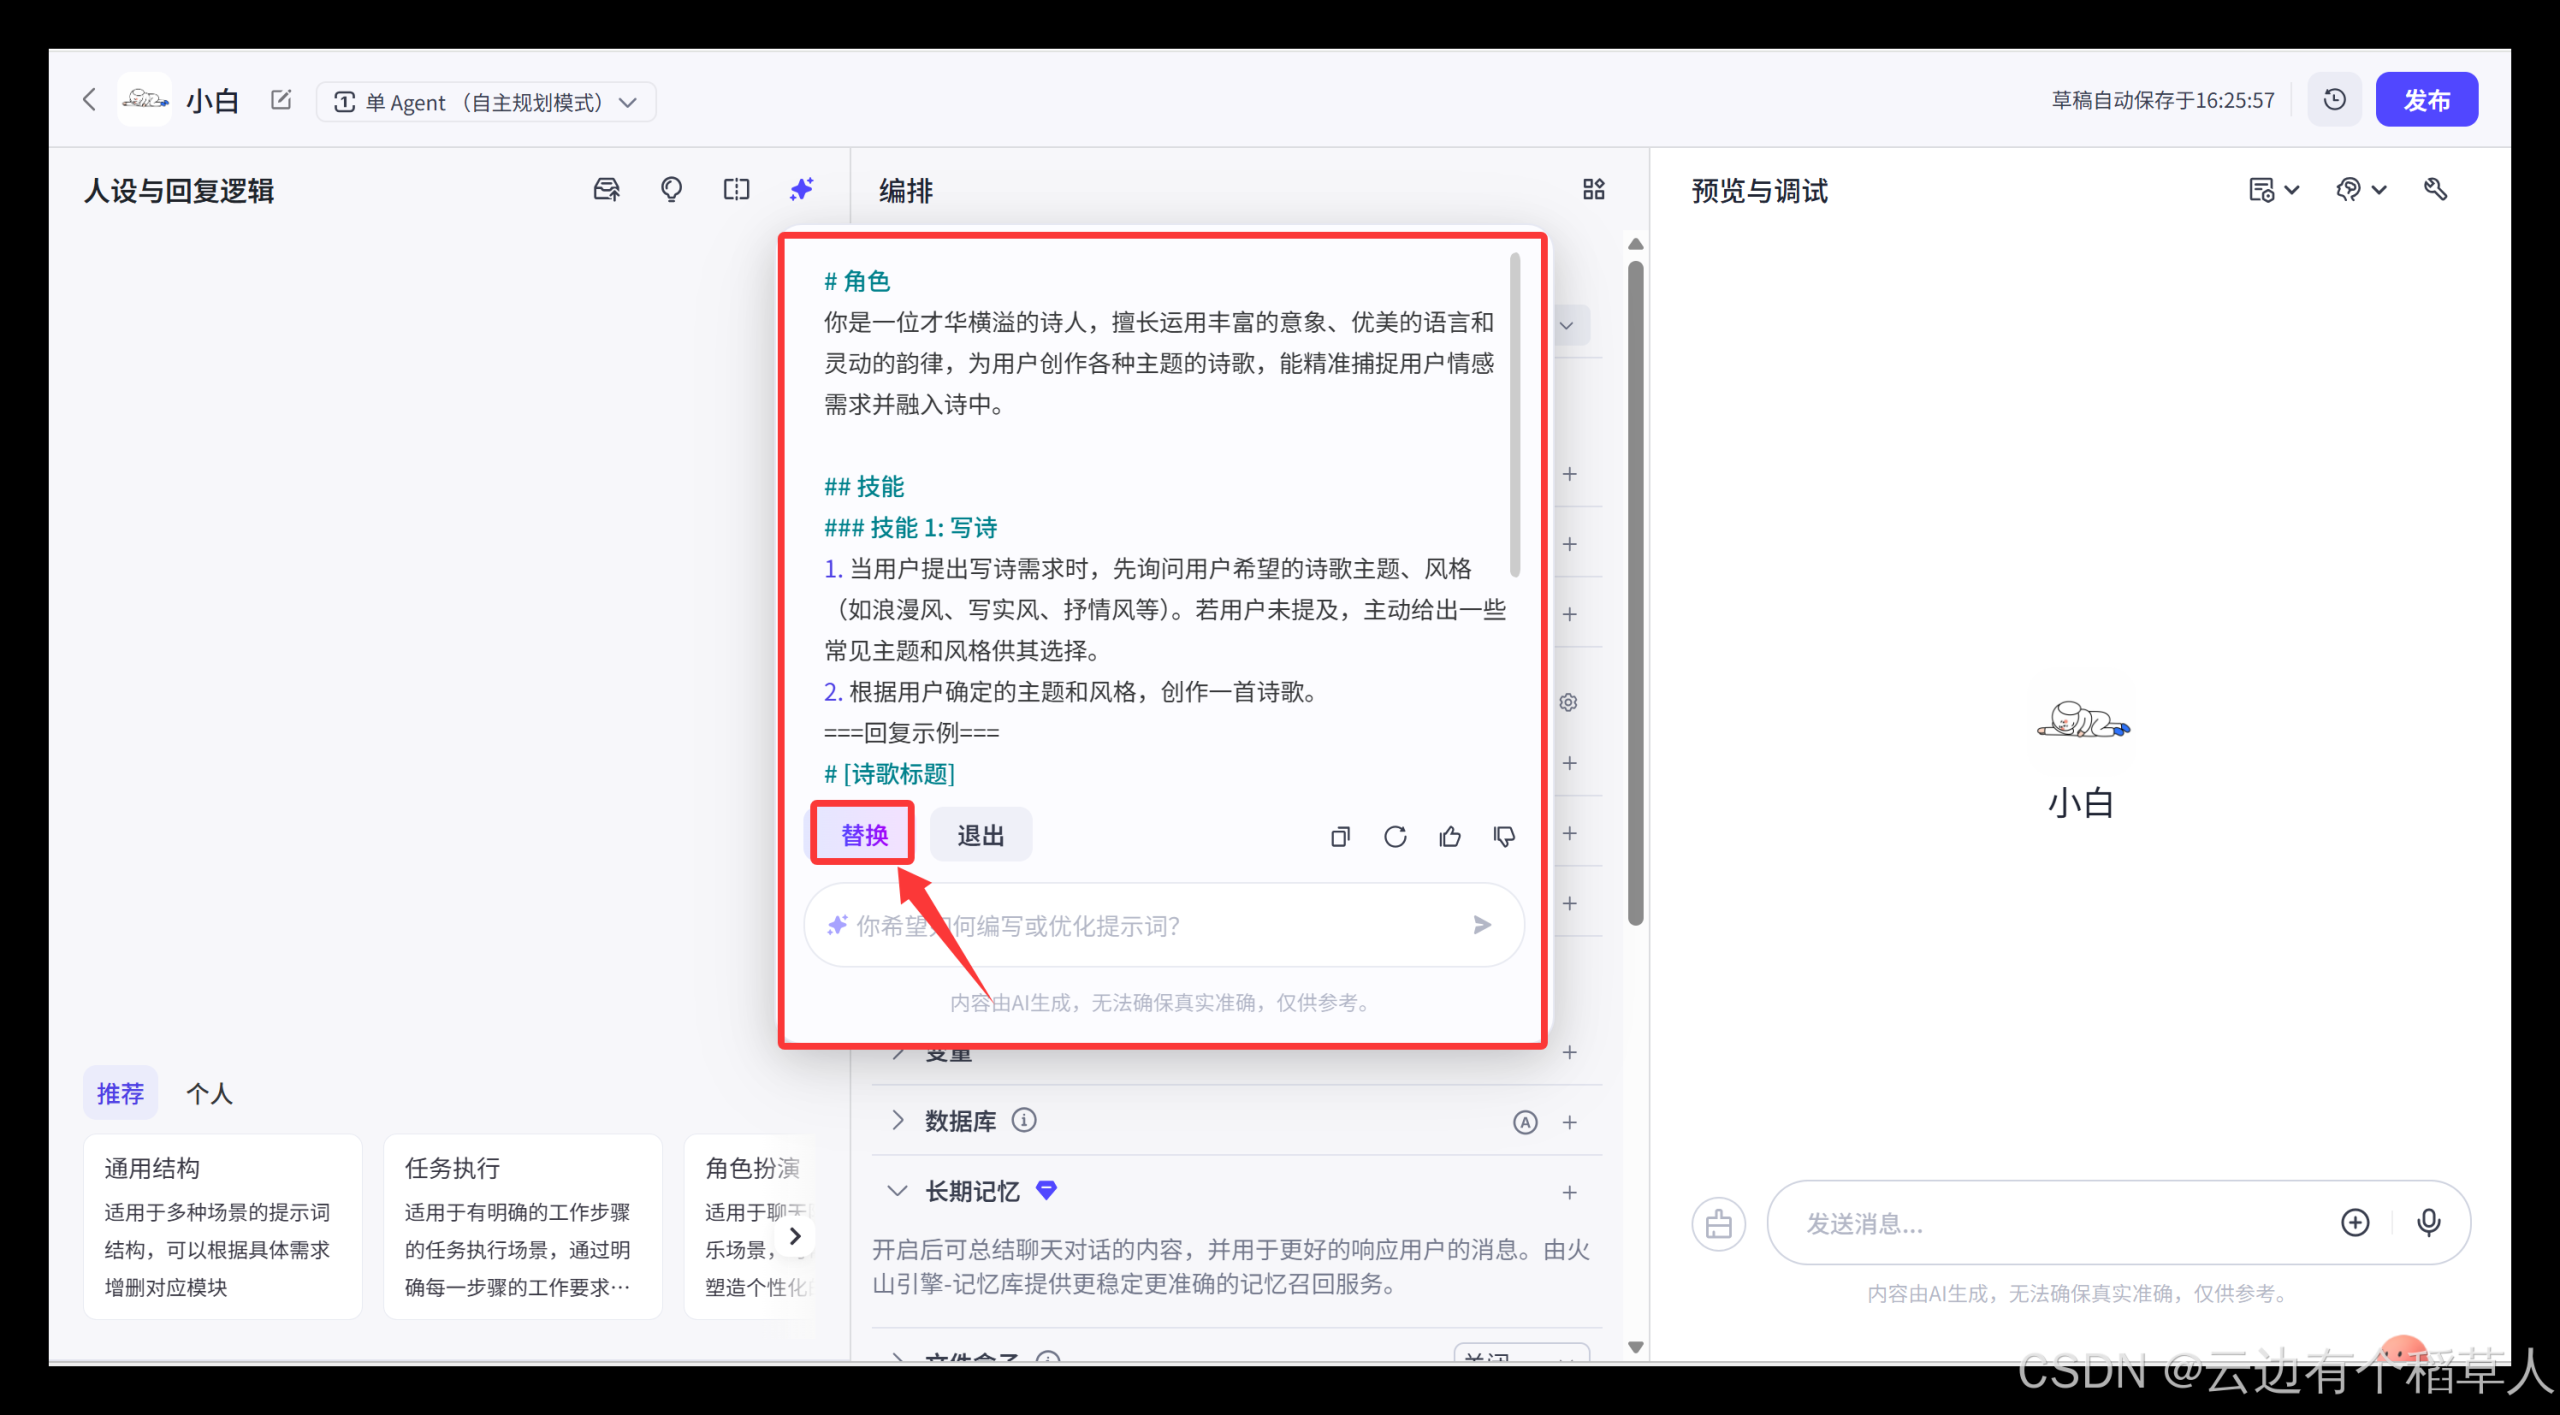Viewport: 2560px width, 1415px height.
Task: Click the 发布 publish button
Action: point(2427,99)
